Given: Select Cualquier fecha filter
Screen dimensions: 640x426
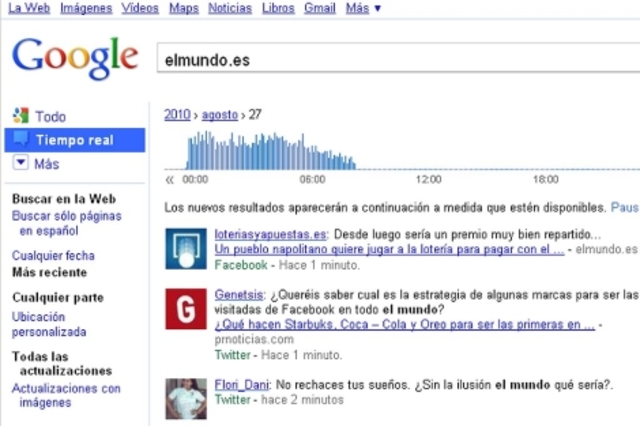Looking at the screenshot, I should [x=53, y=256].
